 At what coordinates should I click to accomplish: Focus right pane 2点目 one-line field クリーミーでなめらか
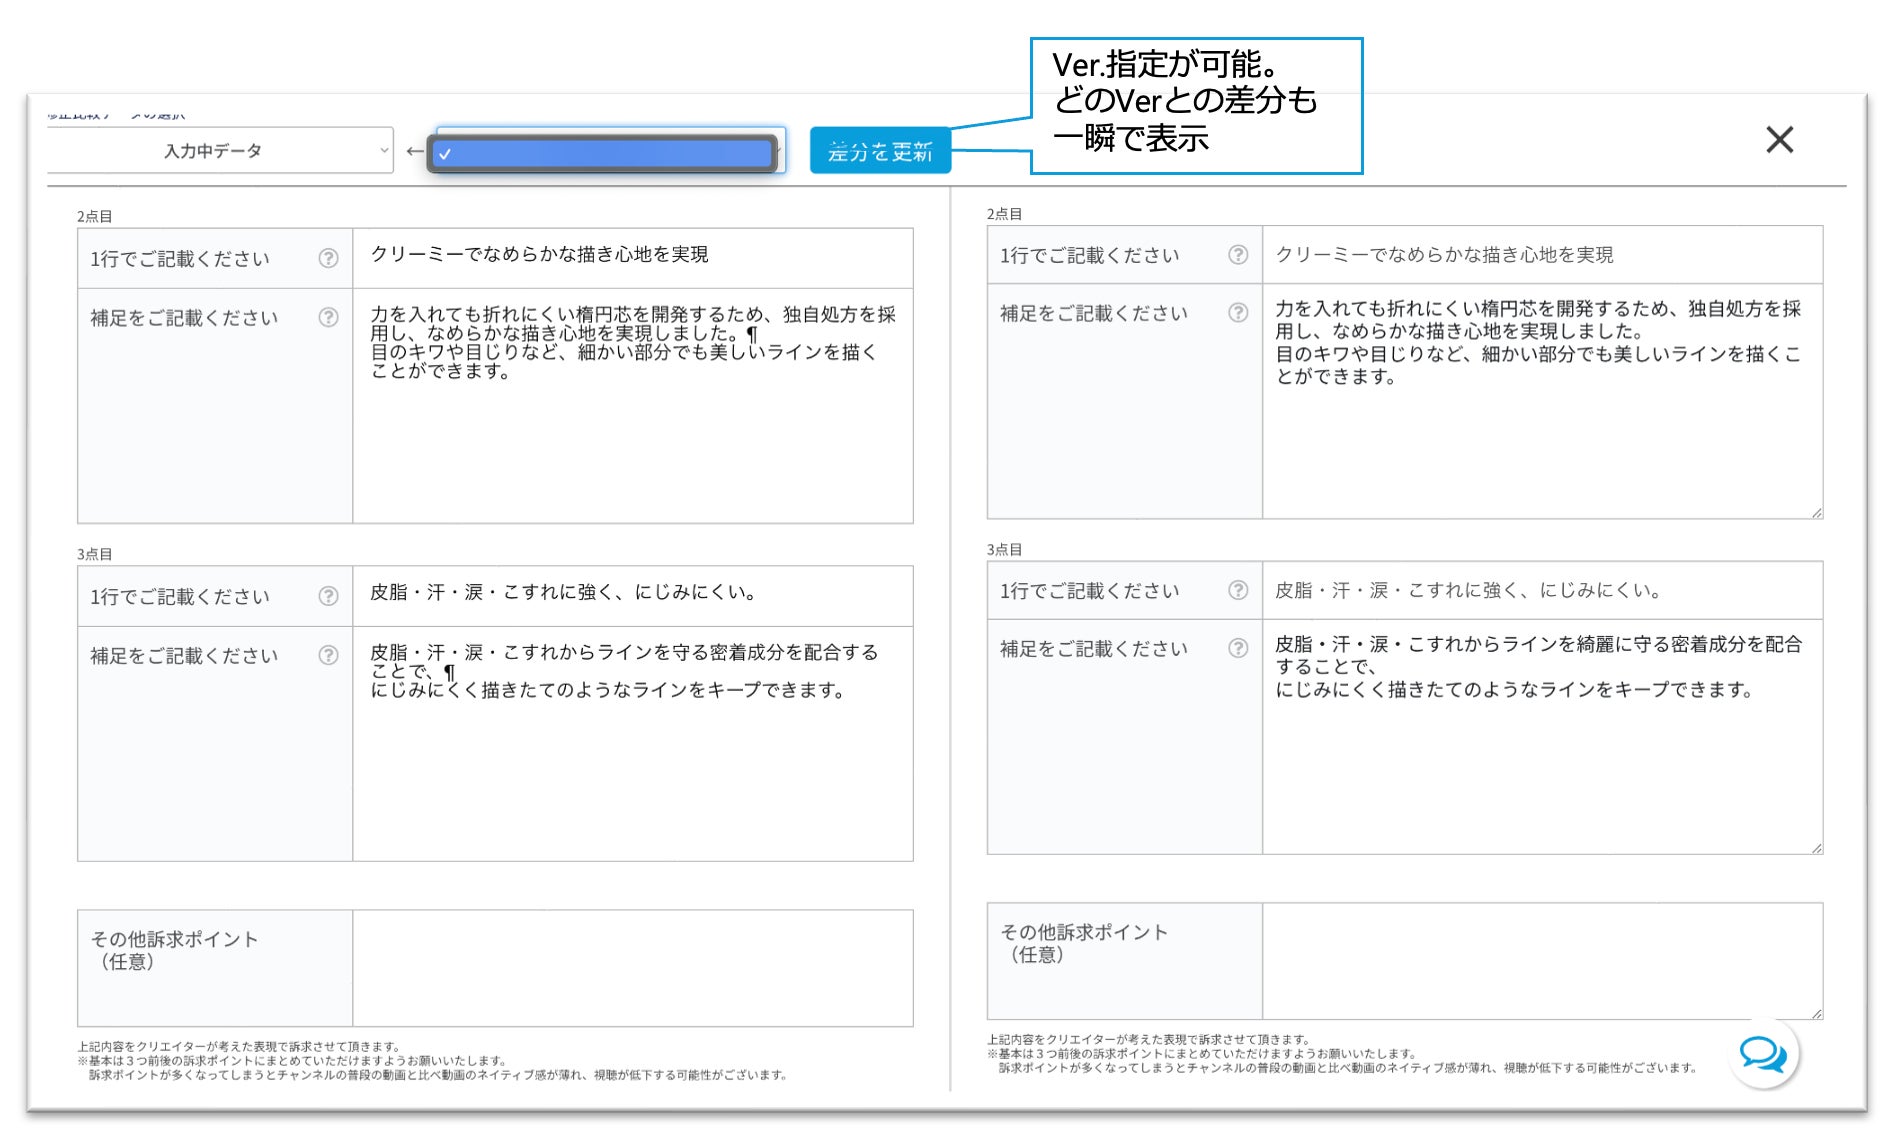(x=1542, y=255)
